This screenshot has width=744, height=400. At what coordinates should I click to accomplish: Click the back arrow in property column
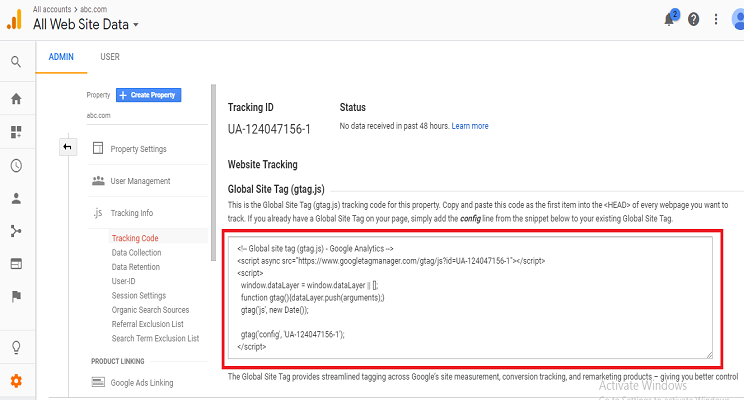(67, 147)
